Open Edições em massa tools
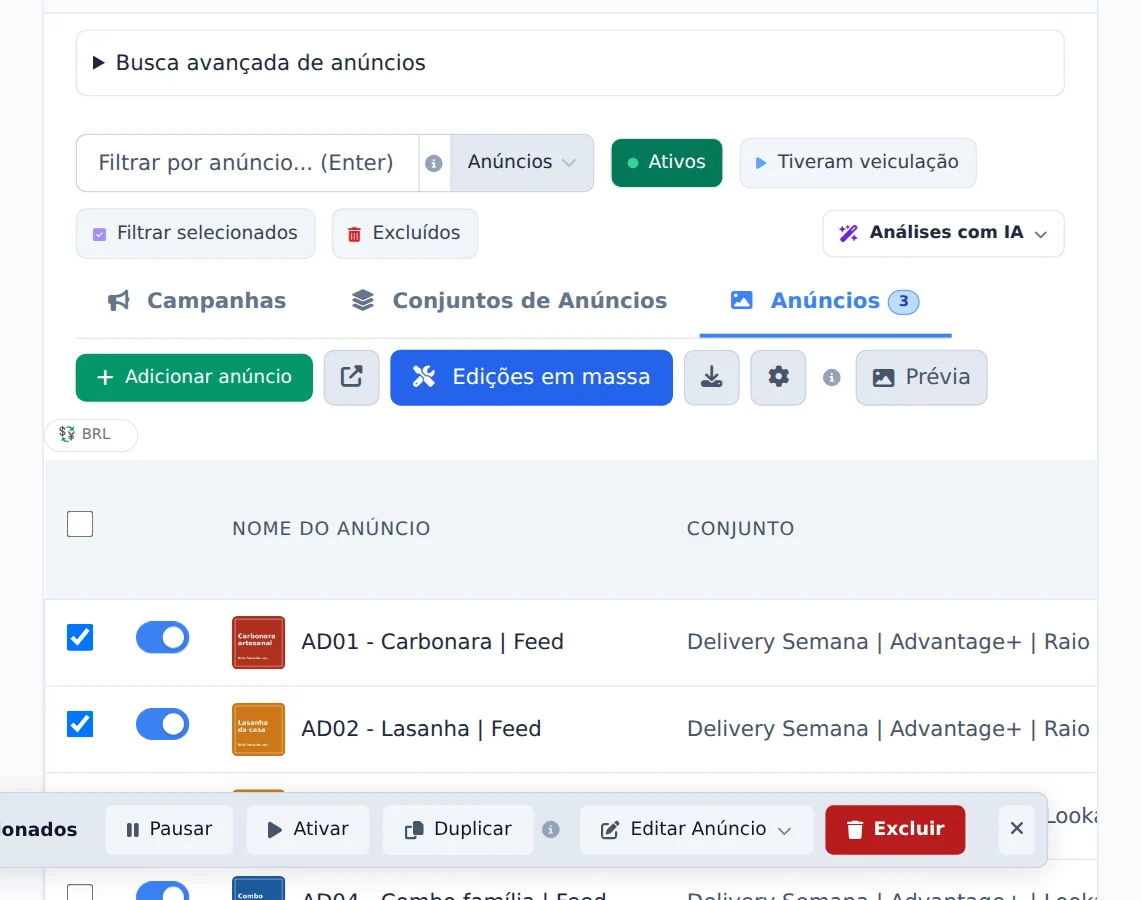This screenshot has width=1141, height=900. (x=531, y=377)
